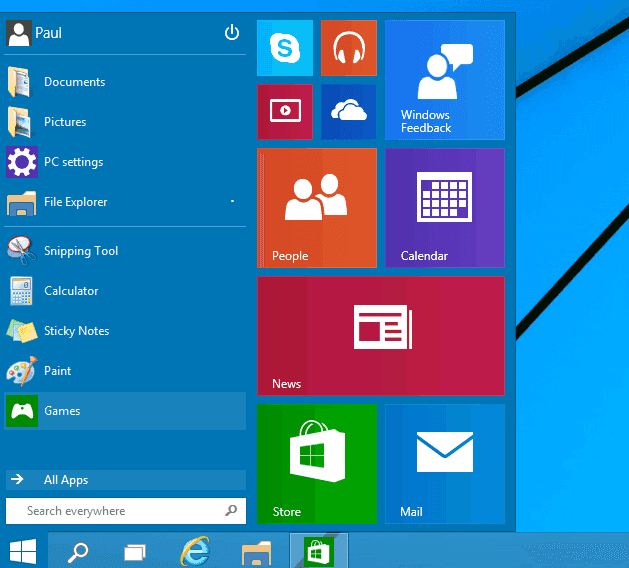Expand File Explorer jump list arrow
The height and width of the screenshot is (568, 629).
[x=232, y=201]
